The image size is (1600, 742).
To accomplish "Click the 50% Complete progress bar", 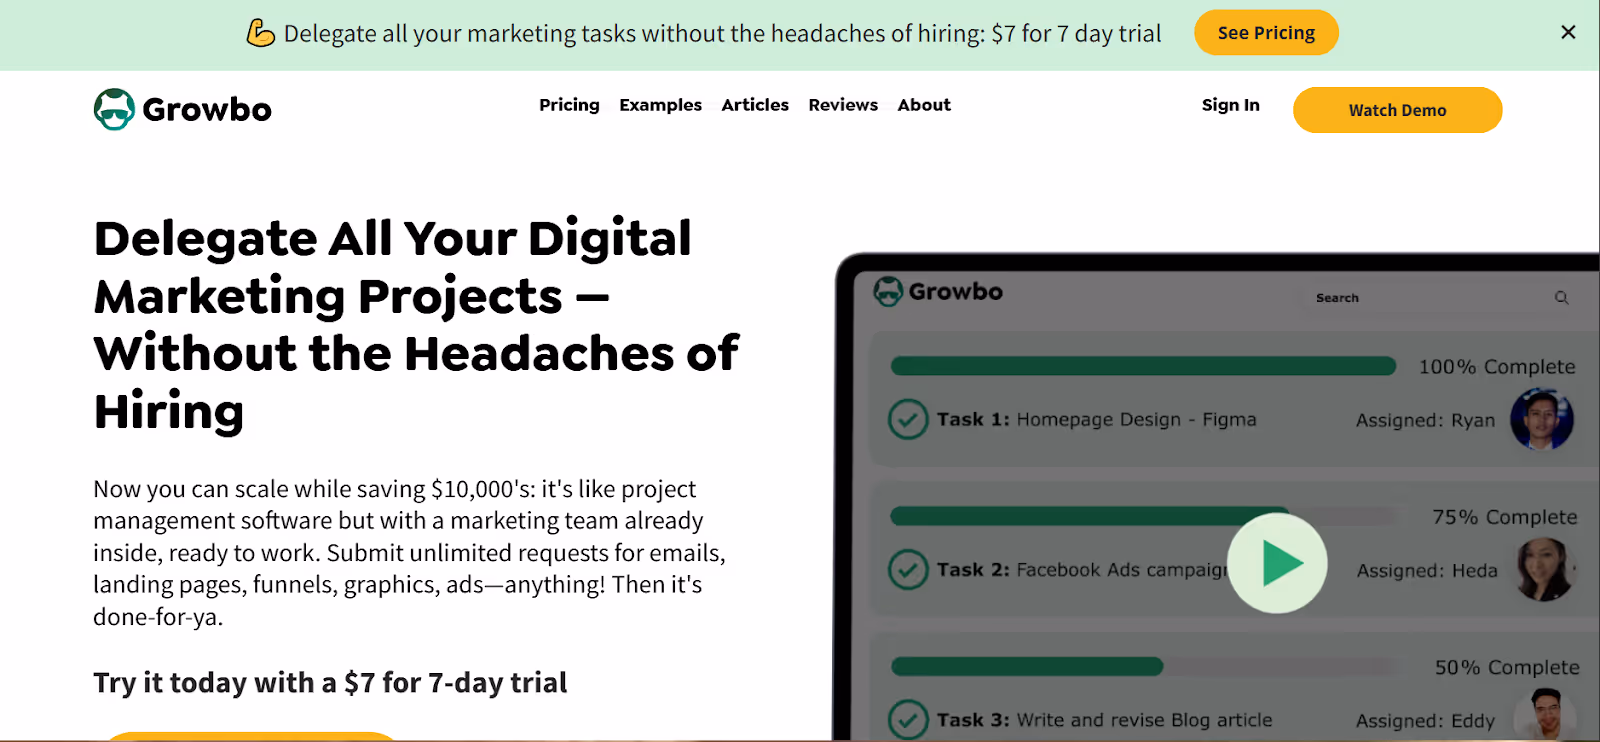I will (x=1143, y=666).
